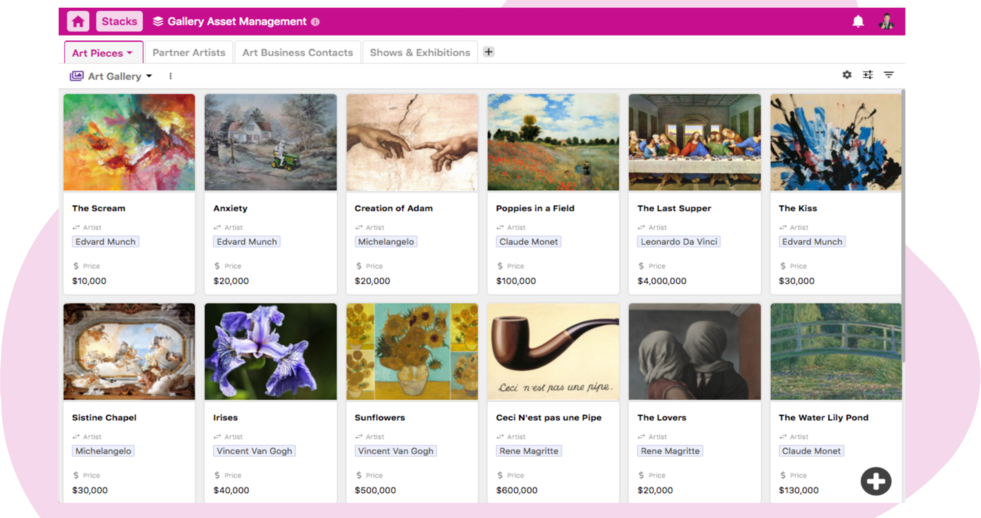Click the $600,000 price value
The image size is (981, 518).
pos(516,490)
